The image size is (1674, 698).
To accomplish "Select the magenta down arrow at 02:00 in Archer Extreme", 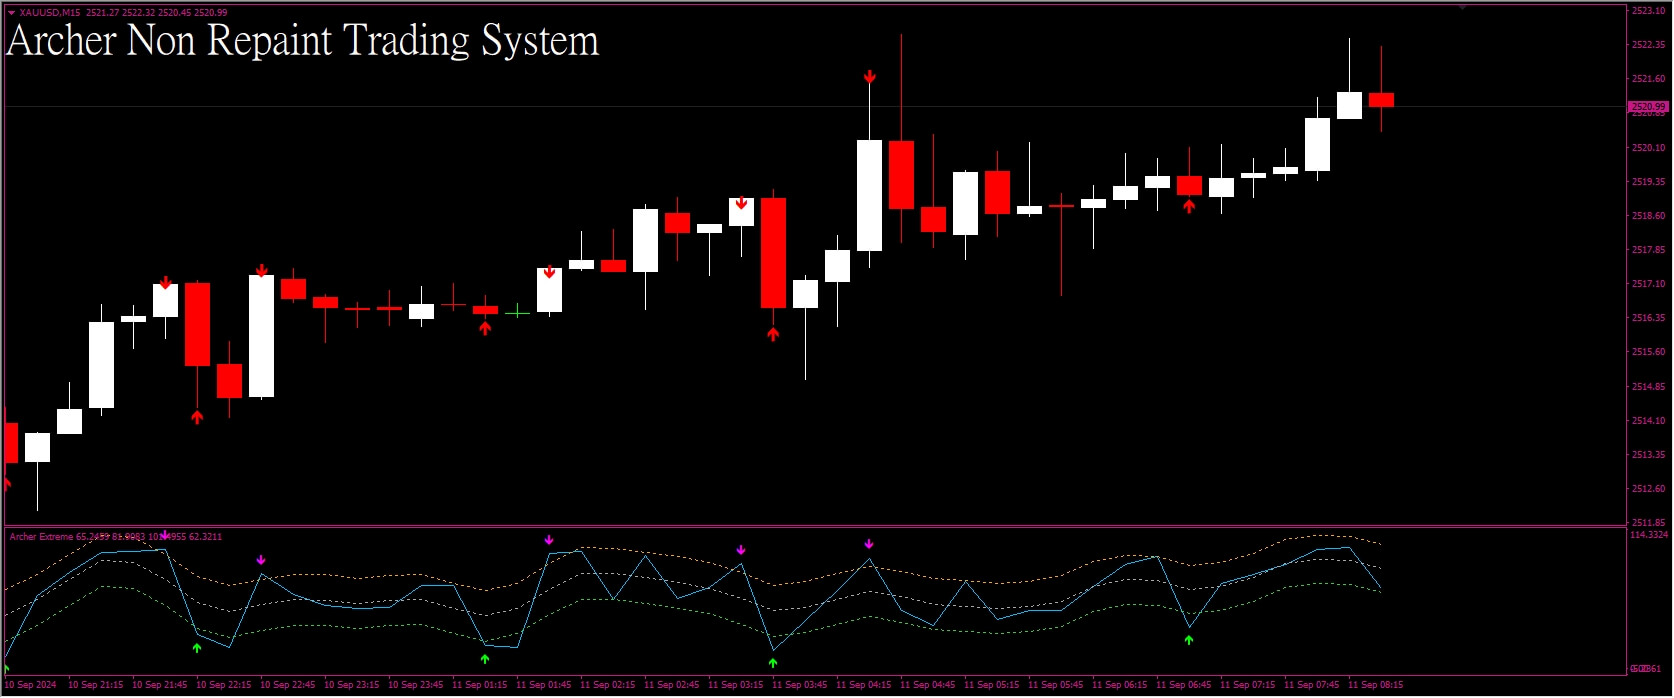I will click(549, 540).
